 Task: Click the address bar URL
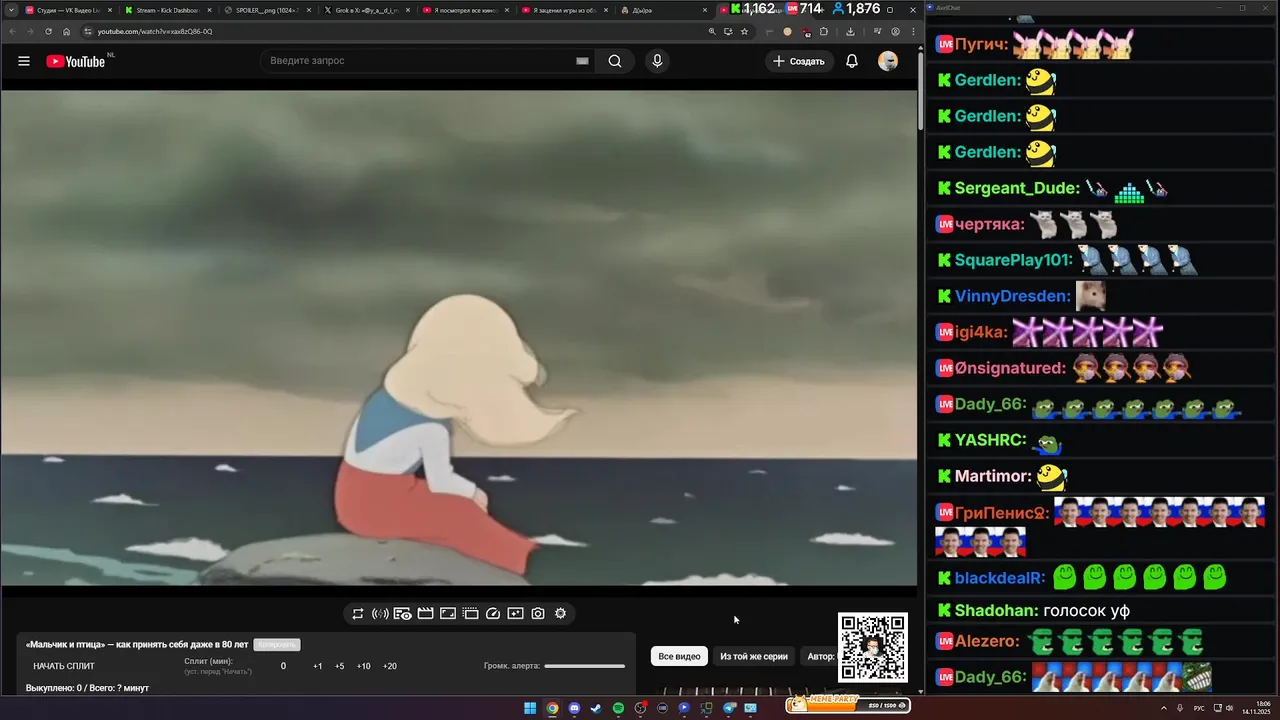coord(155,31)
